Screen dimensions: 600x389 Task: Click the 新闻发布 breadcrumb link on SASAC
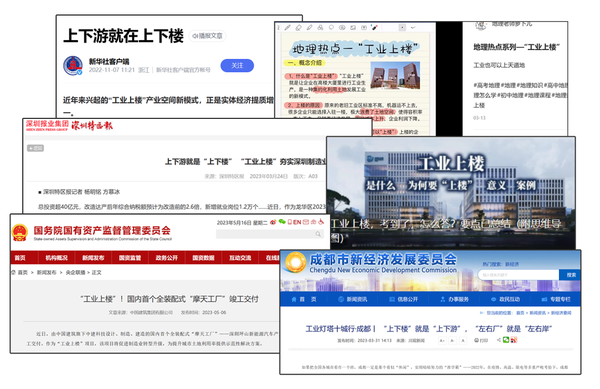point(46,272)
